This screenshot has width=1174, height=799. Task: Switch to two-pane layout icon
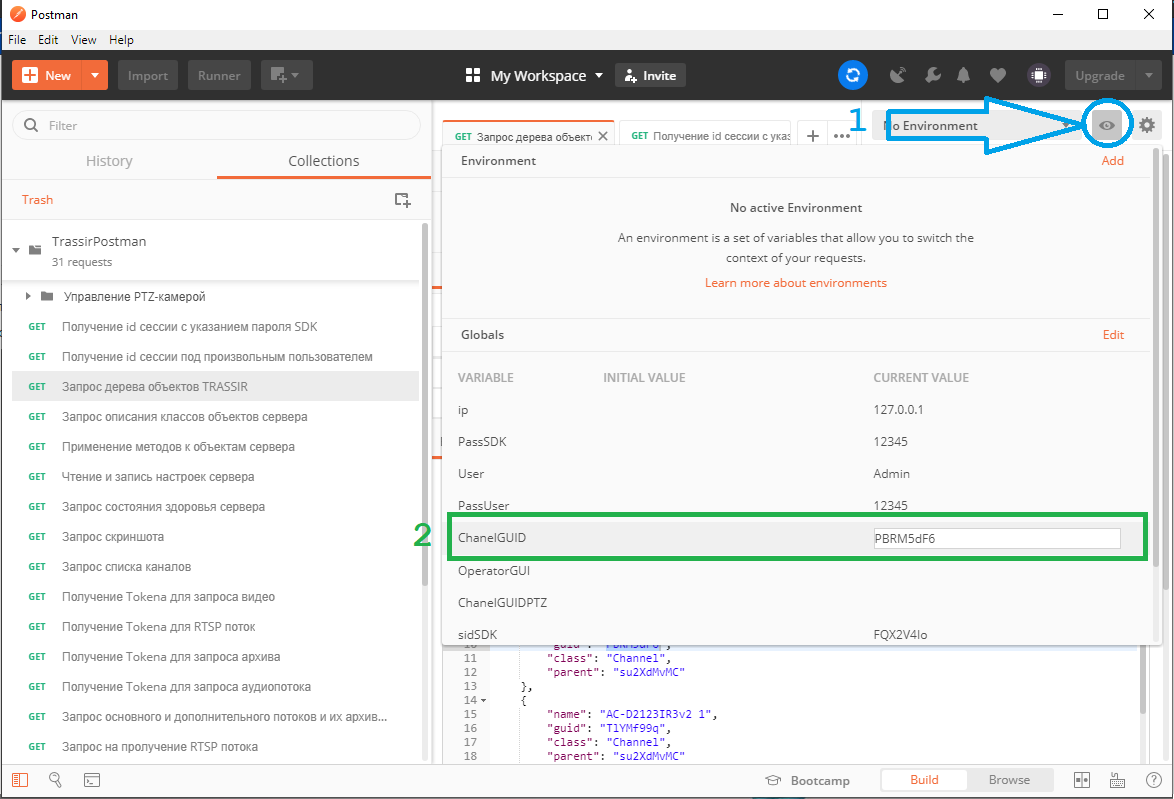tap(1082, 780)
